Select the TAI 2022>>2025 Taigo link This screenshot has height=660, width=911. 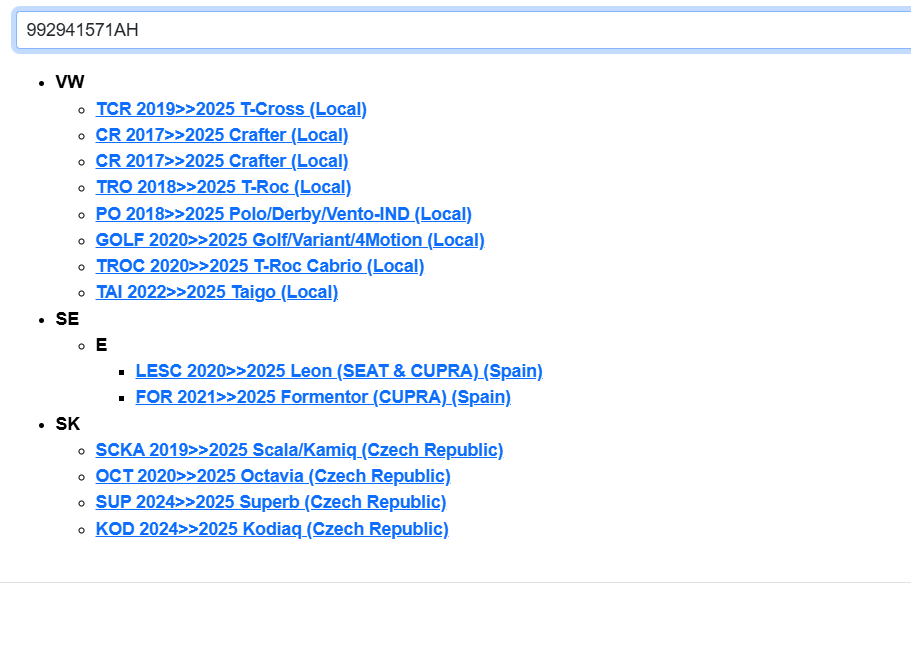click(217, 292)
